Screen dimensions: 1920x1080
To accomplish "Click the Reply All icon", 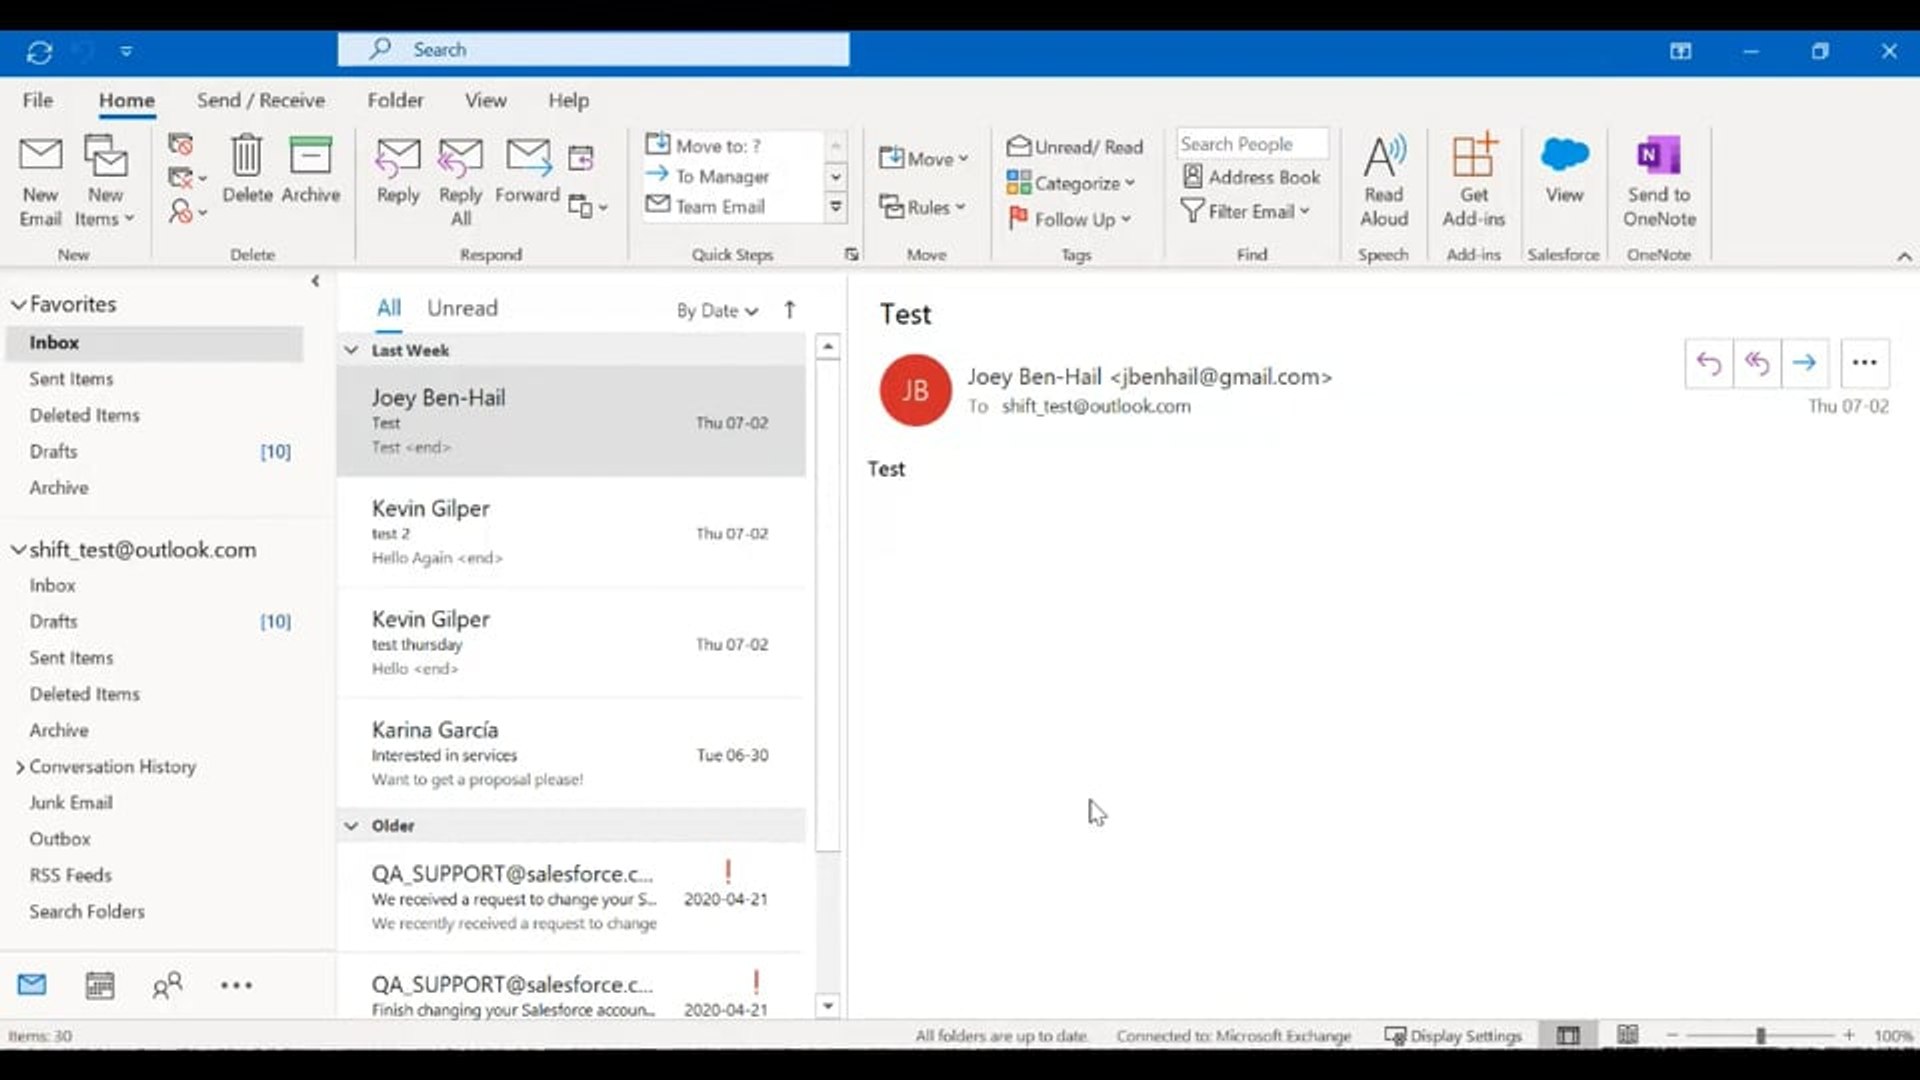I will coord(460,180).
